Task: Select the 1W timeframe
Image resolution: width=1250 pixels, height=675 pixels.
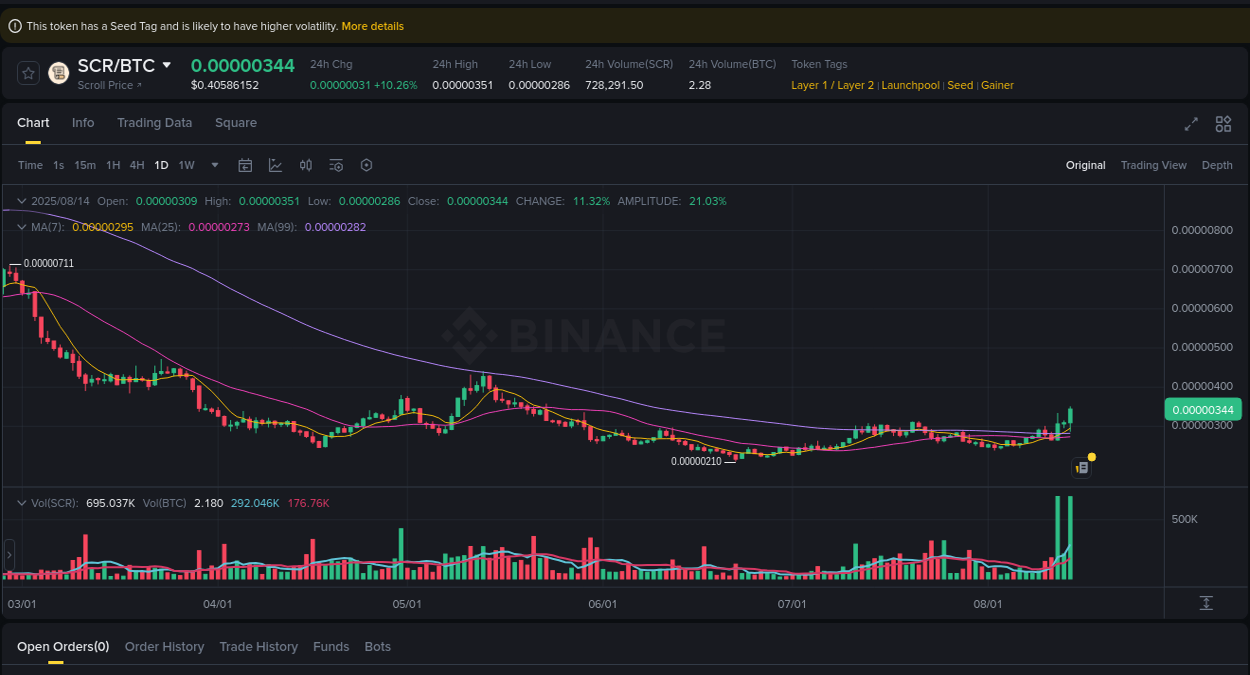Action: coord(186,165)
